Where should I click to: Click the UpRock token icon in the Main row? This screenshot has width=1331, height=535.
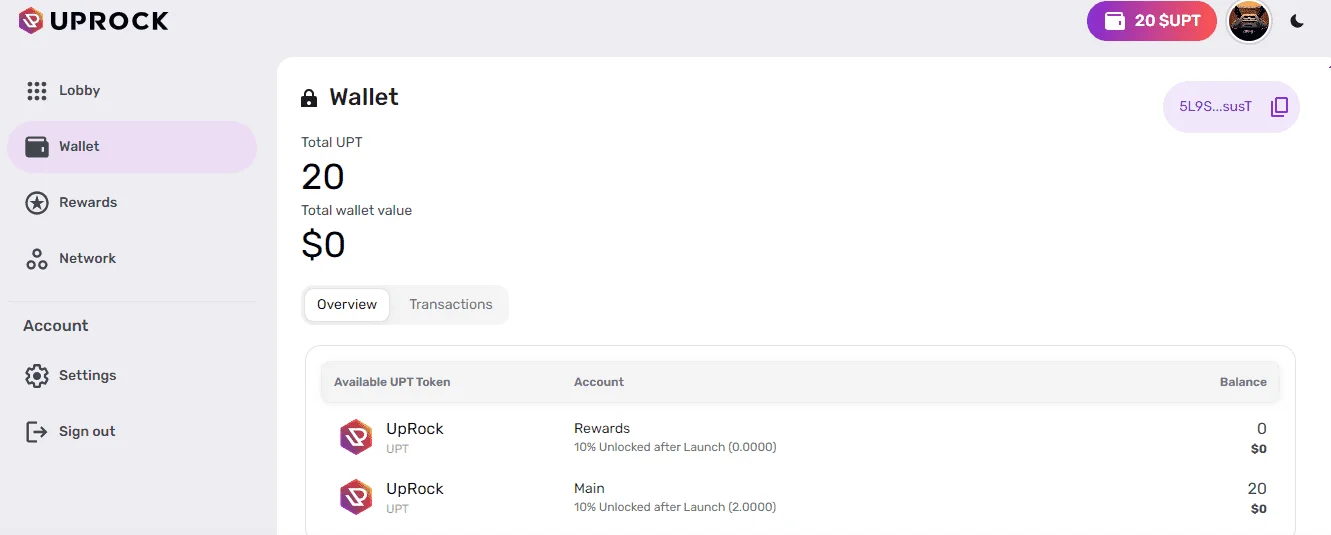click(356, 497)
